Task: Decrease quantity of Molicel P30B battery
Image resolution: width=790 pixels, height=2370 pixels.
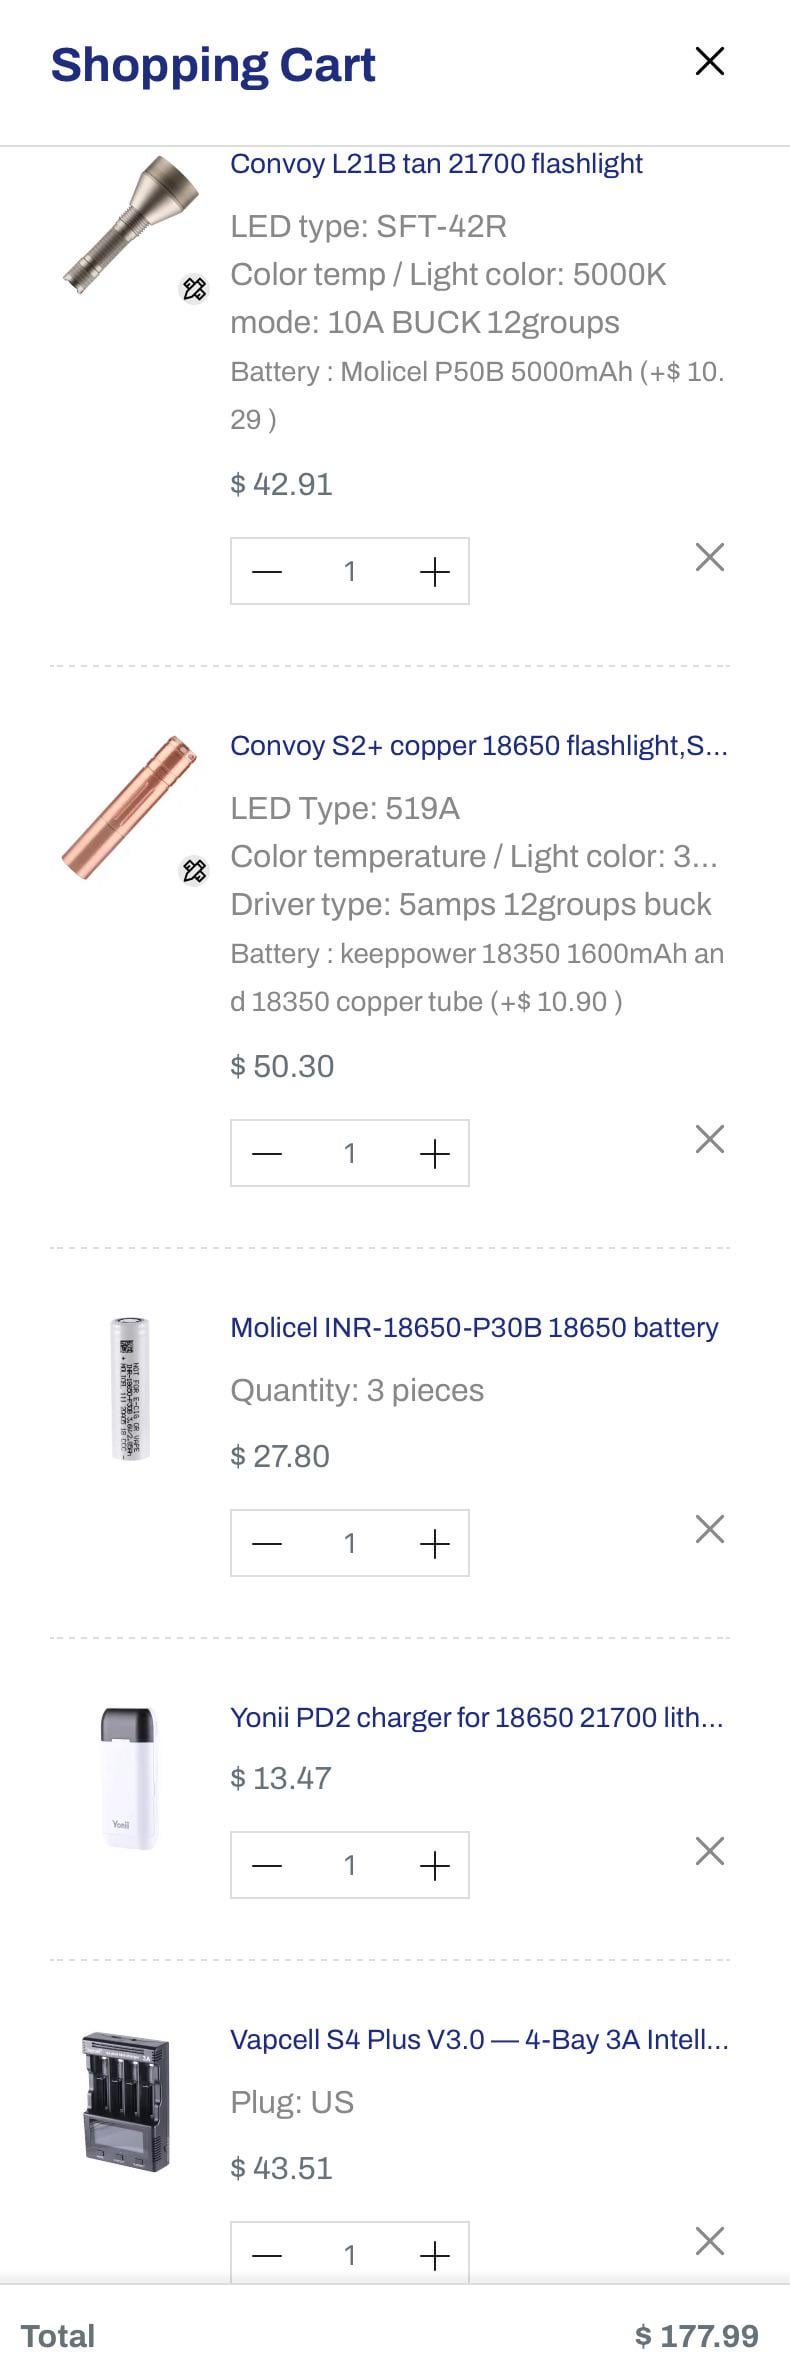Action: click(x=267, y=1544)
